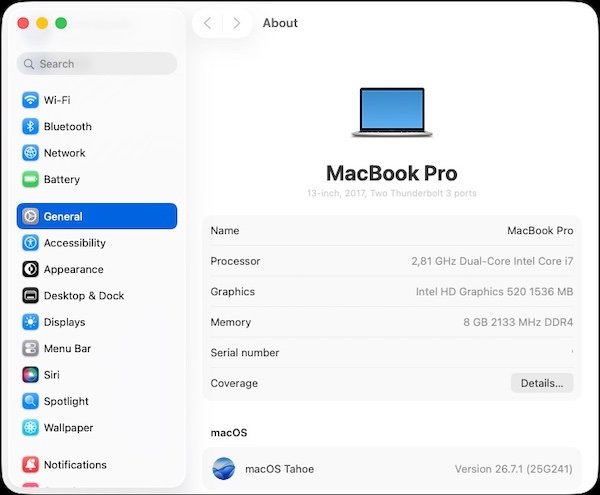Click 'Intel HD Graphics 520 1536 MB' value
This screenshot has width=600, height=495.
click(494, 292)
